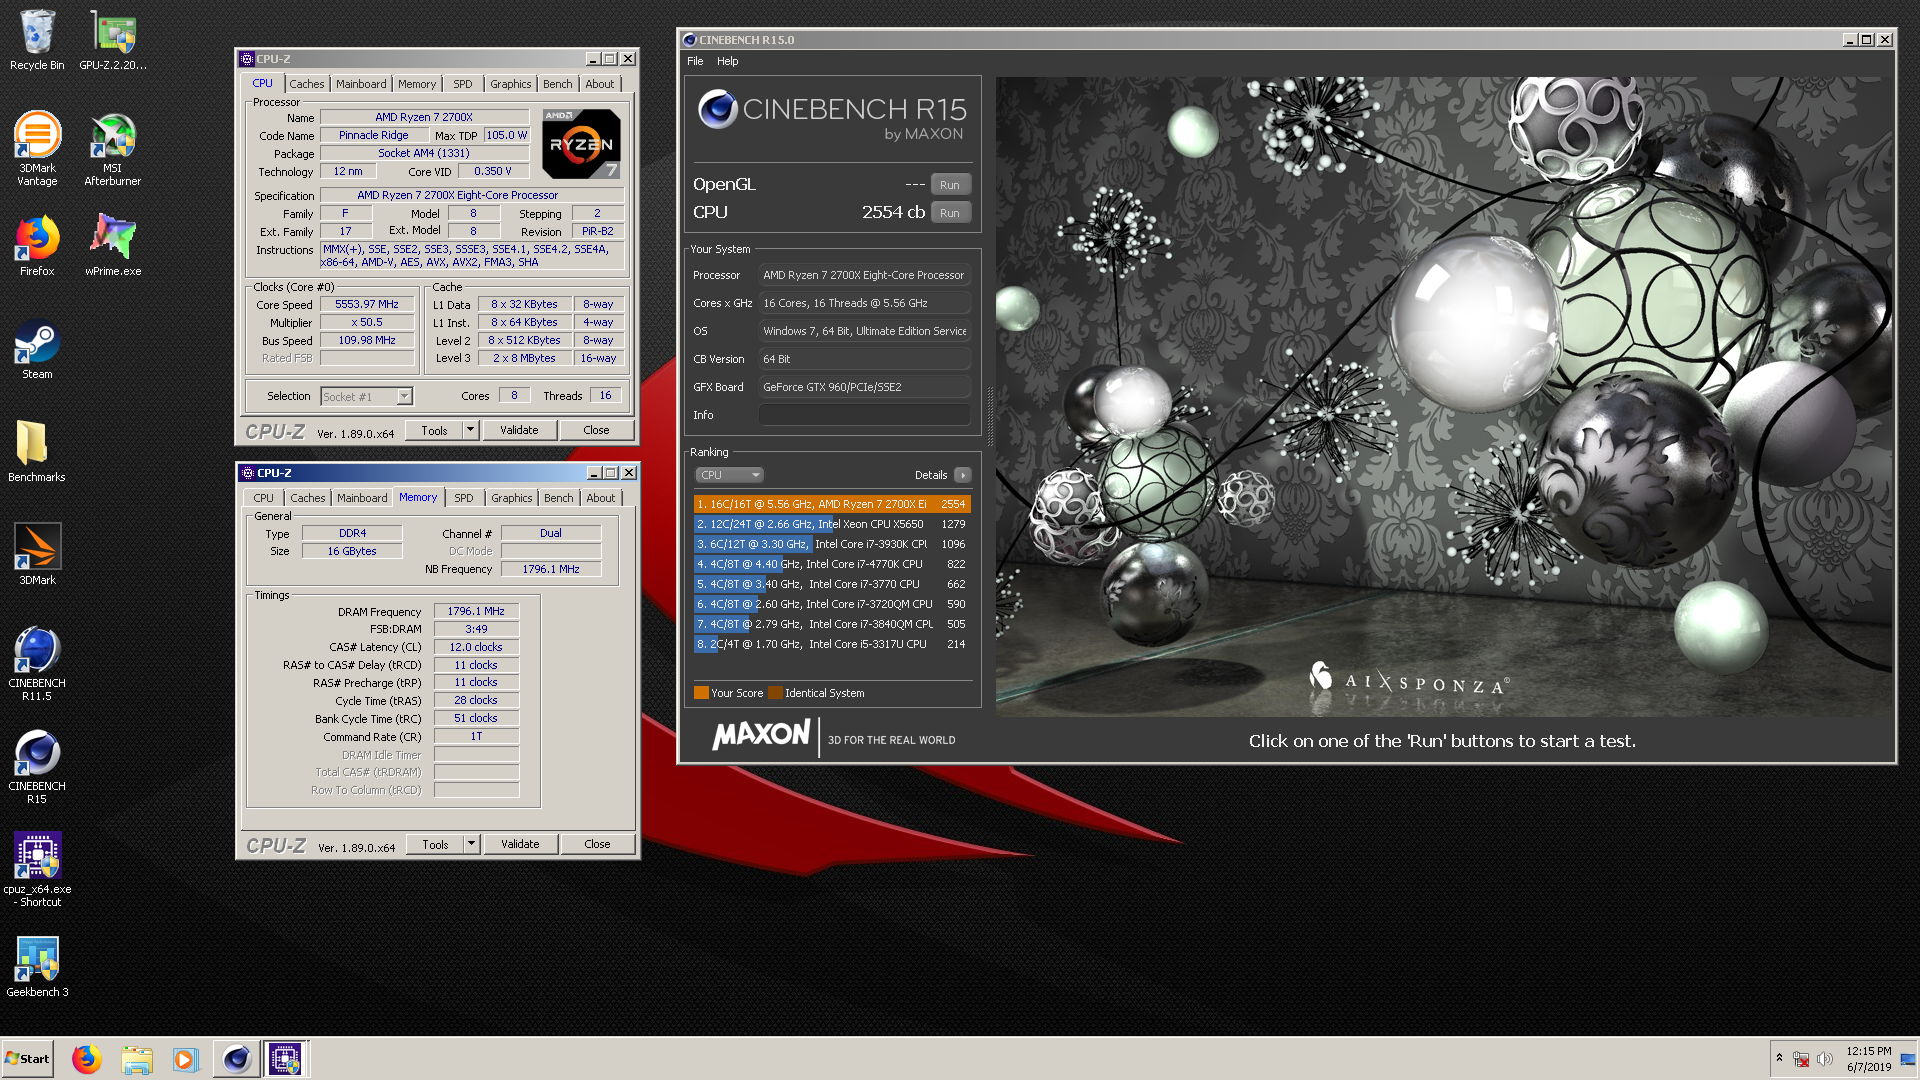Click Validate in bottom CPU-Z window
Image resolution: width=1920 pixels, height=1080 pixels.
coord(520,844)
